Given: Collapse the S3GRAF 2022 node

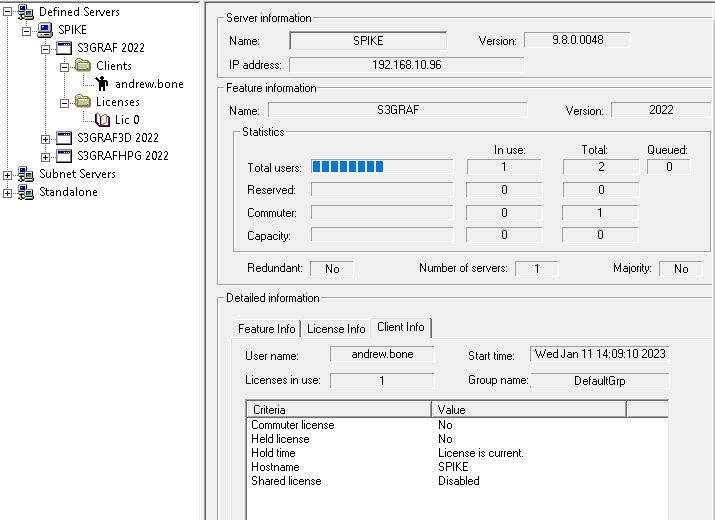Looking at the screenshot, I should click(46, 49).
